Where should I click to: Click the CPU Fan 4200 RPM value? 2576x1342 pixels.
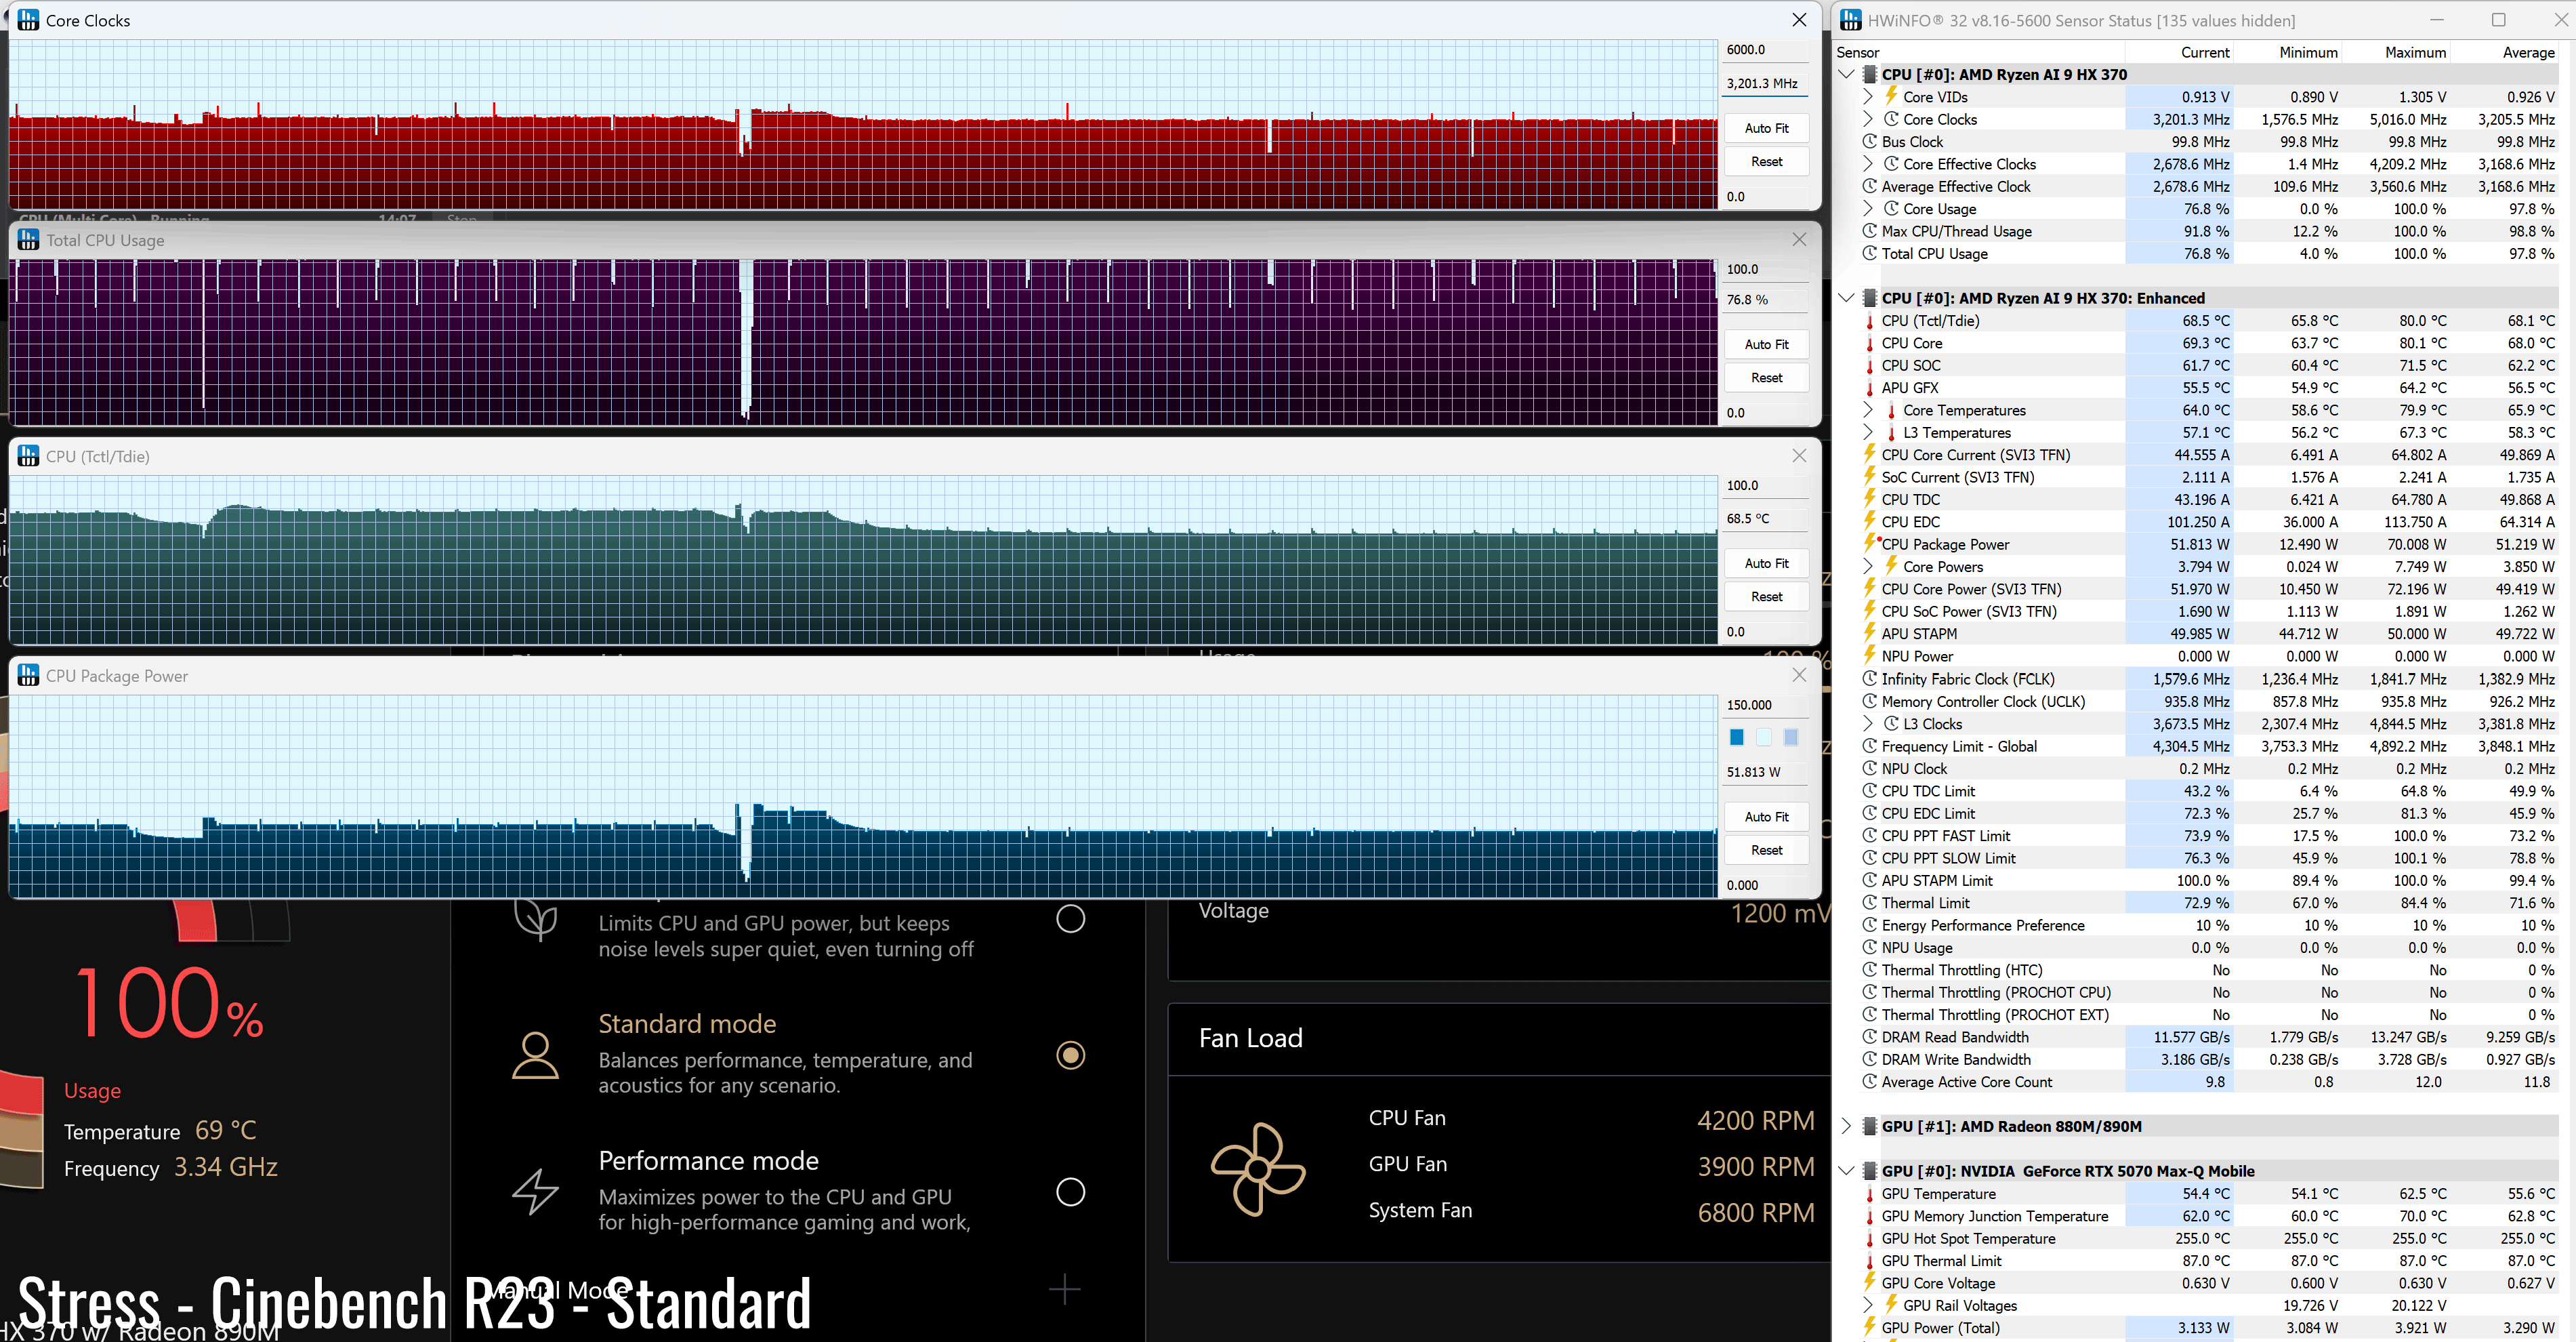point(1755,1120)
